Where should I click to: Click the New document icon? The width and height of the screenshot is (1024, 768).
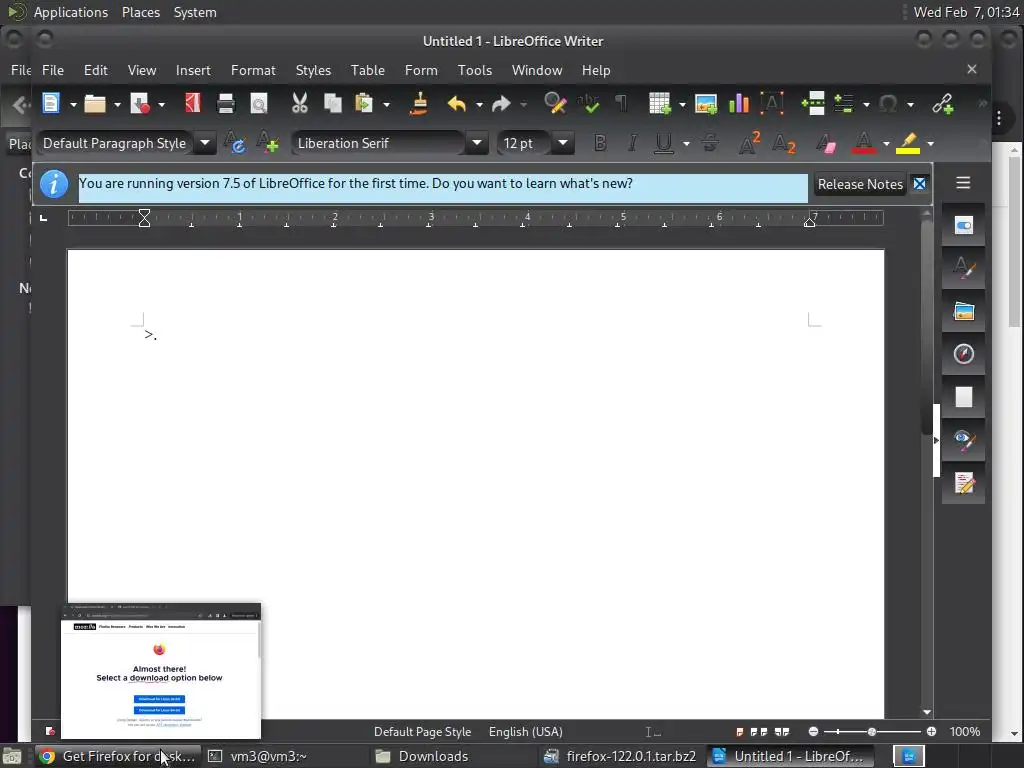pyautogui.click(x=51, y=103)
